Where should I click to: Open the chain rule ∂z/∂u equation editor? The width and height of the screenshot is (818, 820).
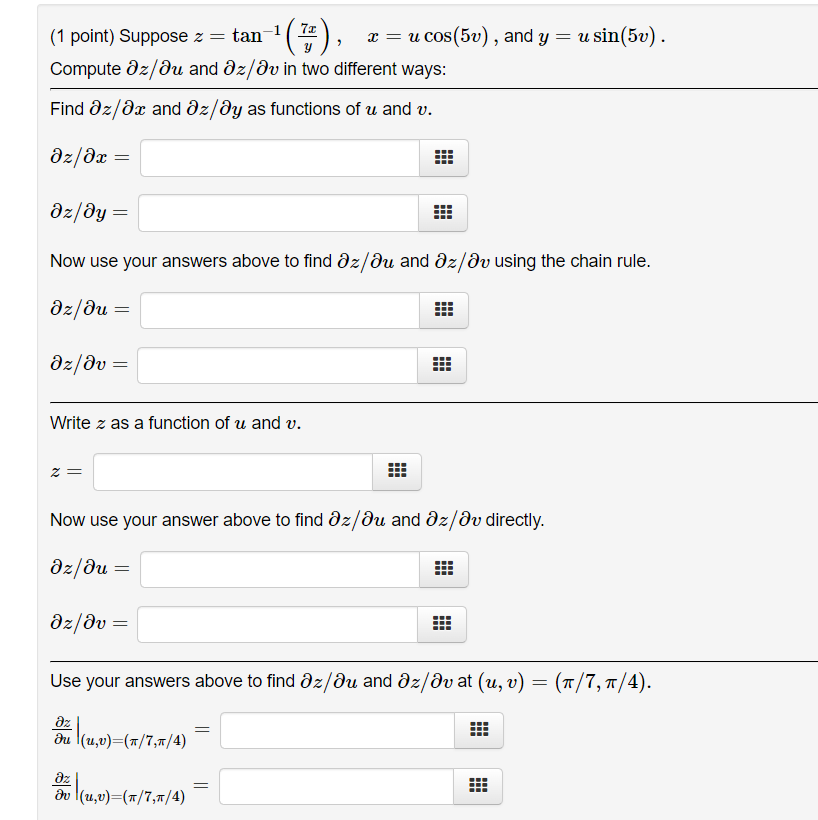[442, 310]
